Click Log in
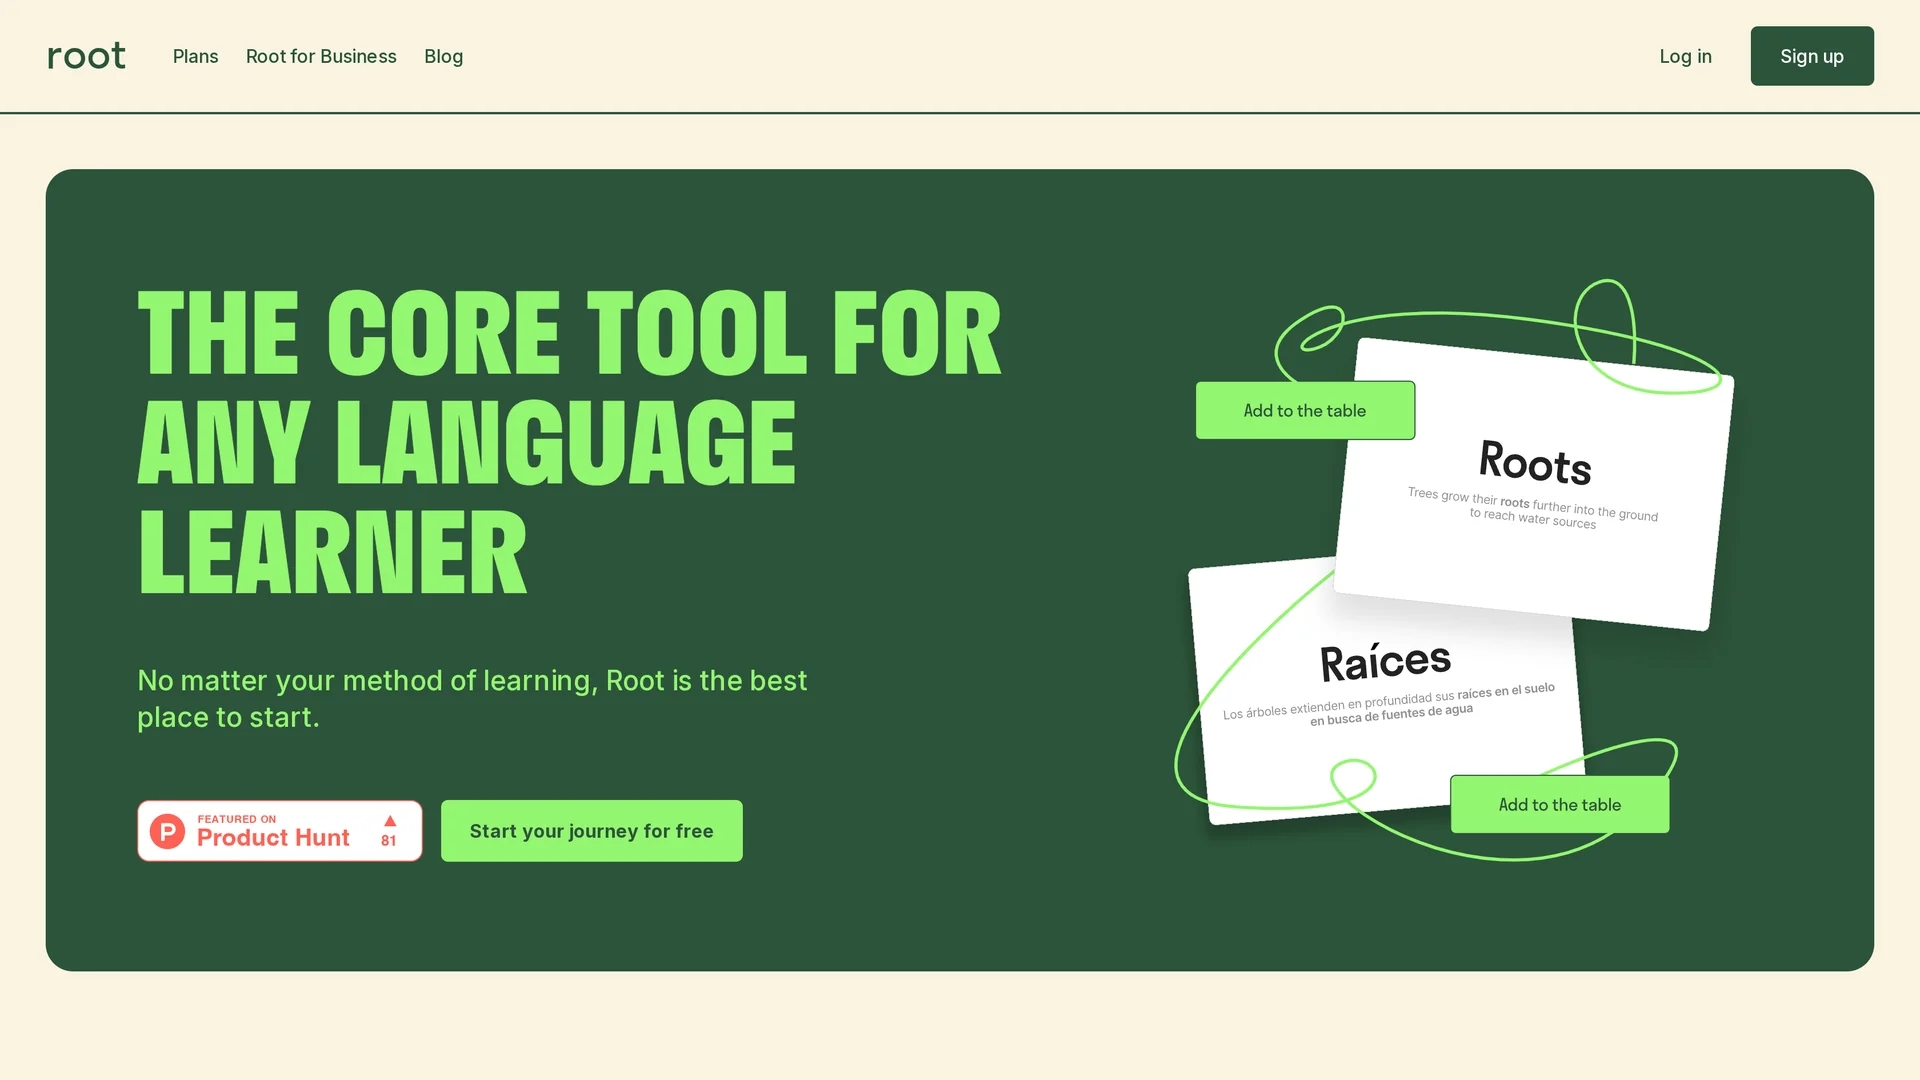Screen dimensions: 1920x1080 pyautogui.click(x=1685, y=57)
